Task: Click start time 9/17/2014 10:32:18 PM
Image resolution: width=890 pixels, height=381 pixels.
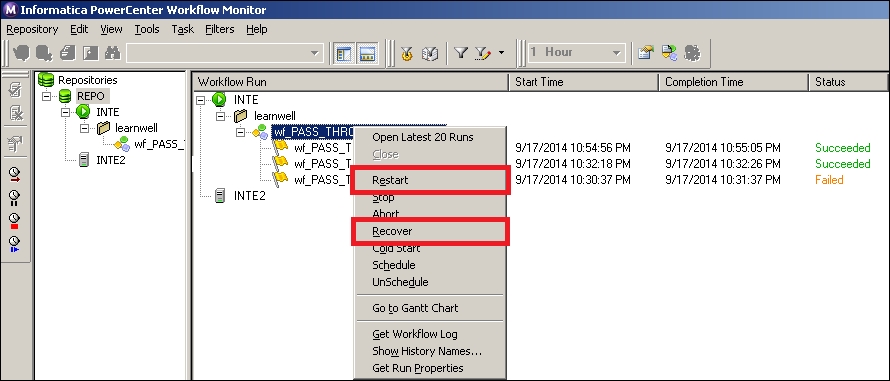Action: pyautogui.click(x=573, y=164)
